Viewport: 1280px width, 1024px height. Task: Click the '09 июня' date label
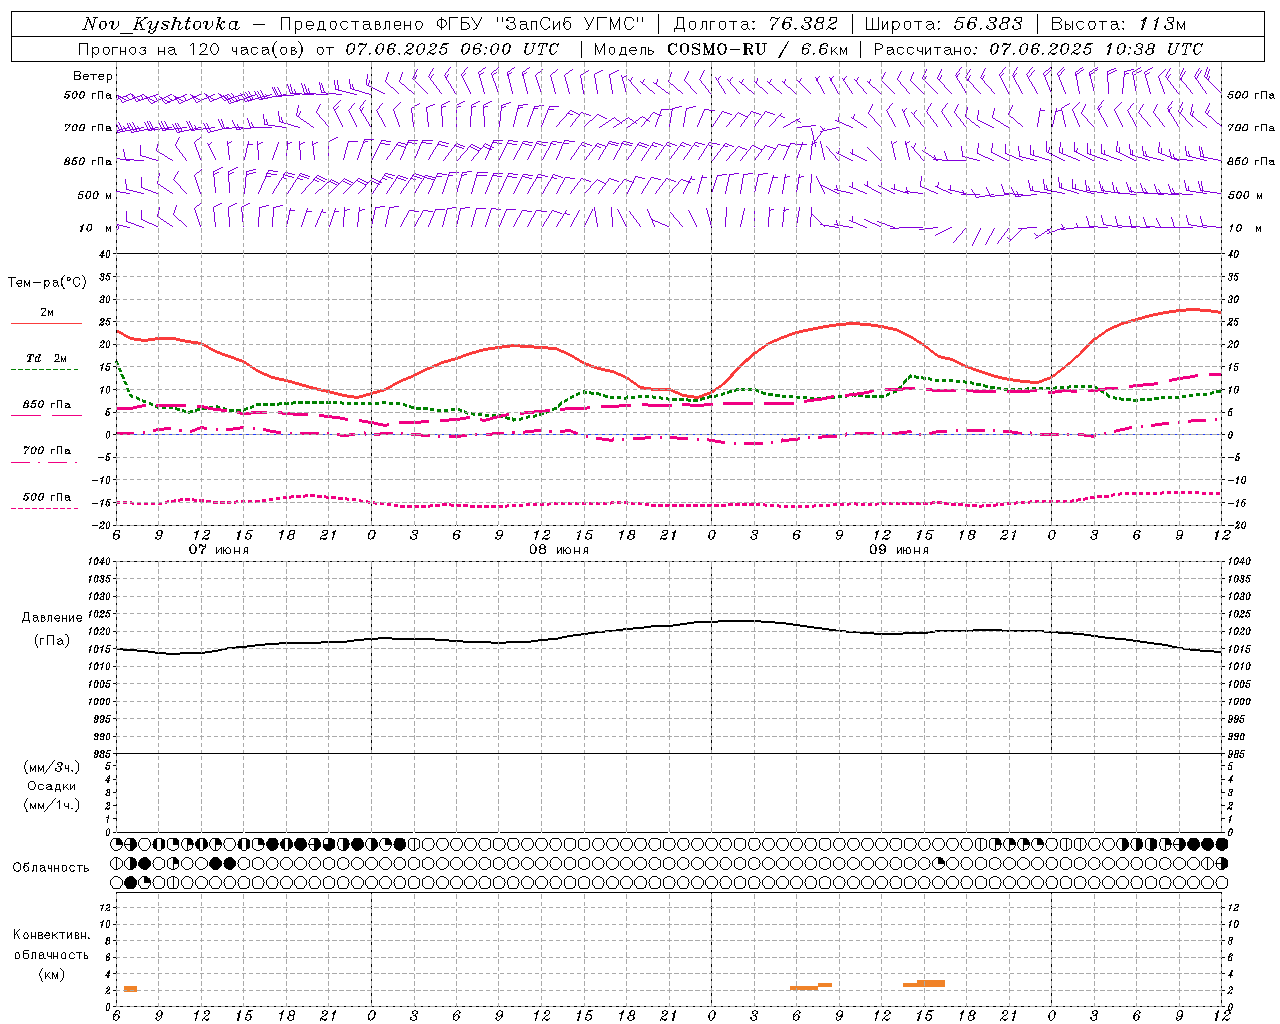tap(898, 550)
